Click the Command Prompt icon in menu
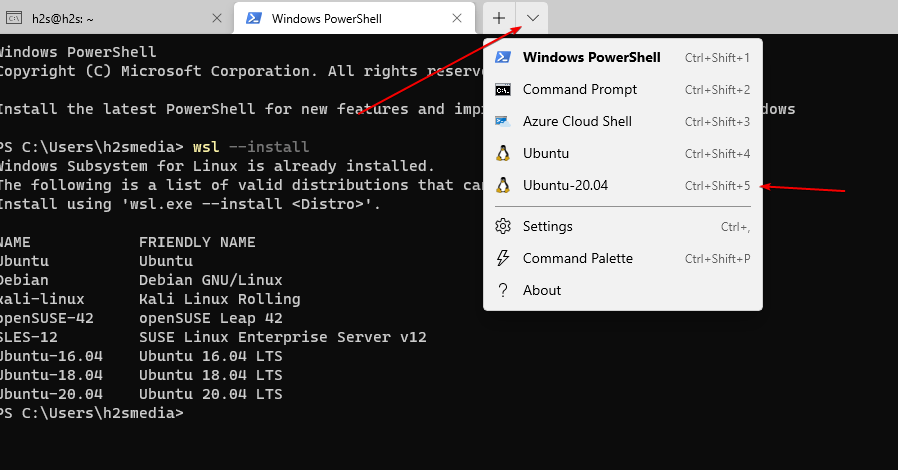 coord(504,89)
